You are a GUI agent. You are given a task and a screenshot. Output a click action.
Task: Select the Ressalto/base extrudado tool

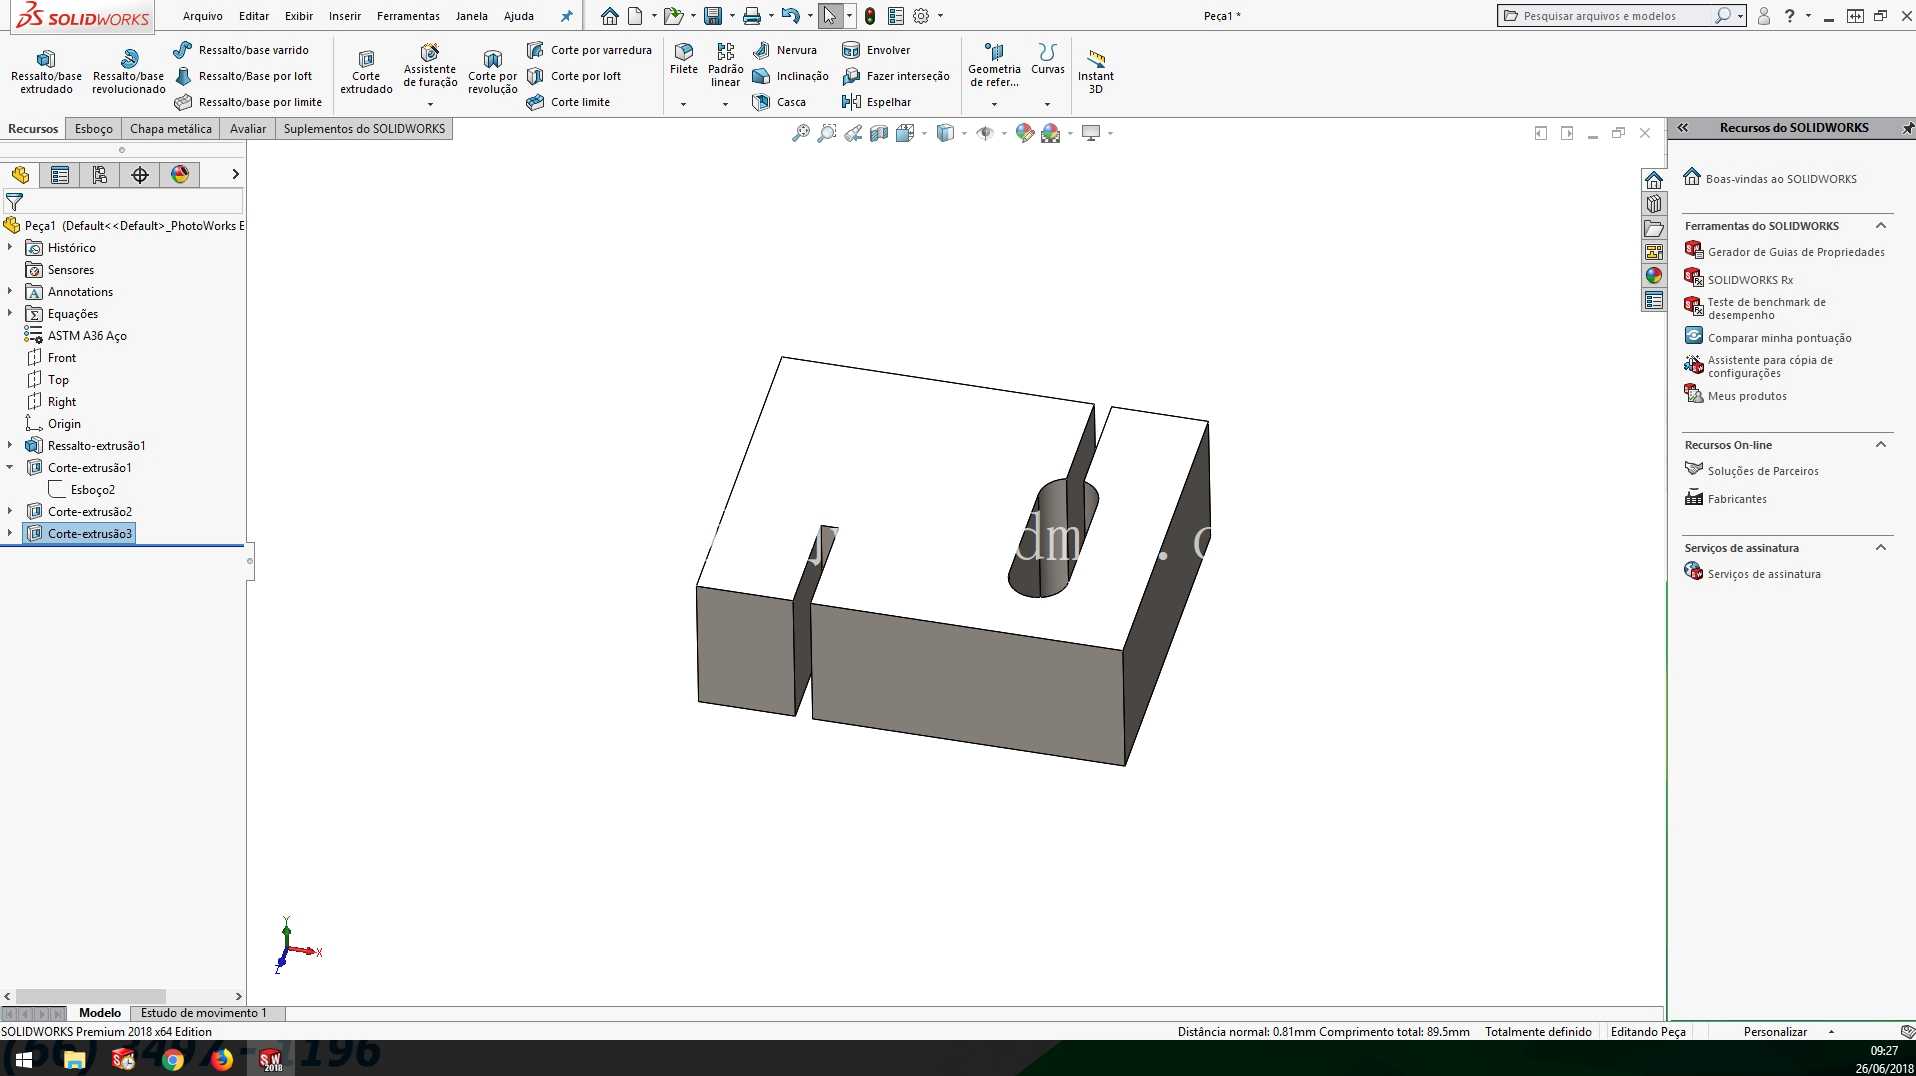(46, 71)
